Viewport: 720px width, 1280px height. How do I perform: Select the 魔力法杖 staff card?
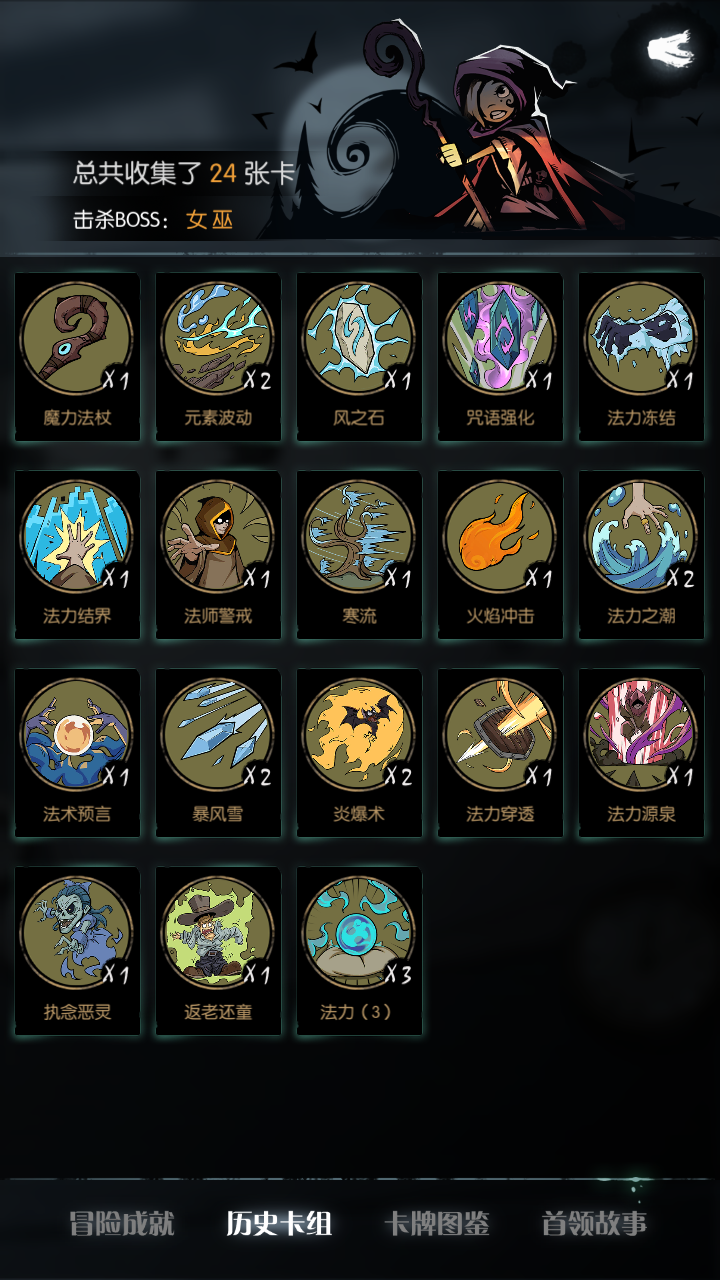[77, 357]
